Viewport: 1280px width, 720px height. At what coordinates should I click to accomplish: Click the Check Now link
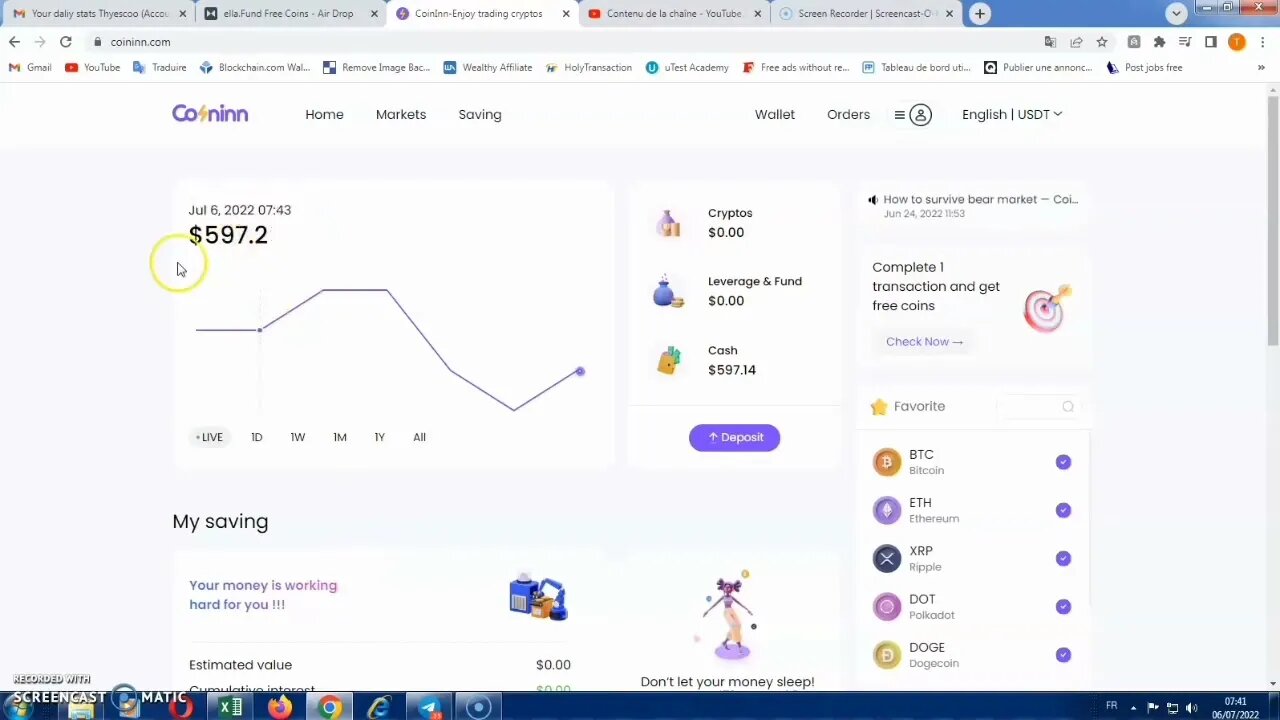pos(924,342)
